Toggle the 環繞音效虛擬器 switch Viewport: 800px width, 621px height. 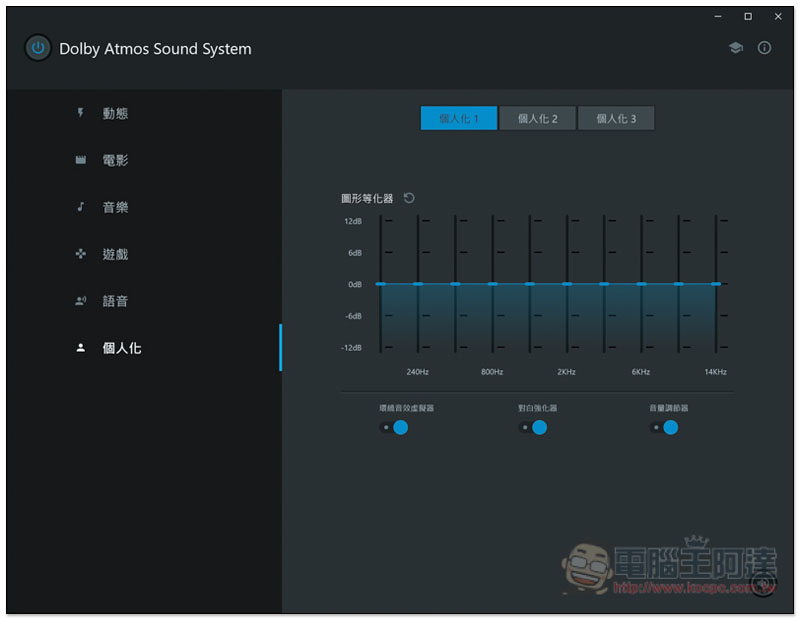click(393, 428)
